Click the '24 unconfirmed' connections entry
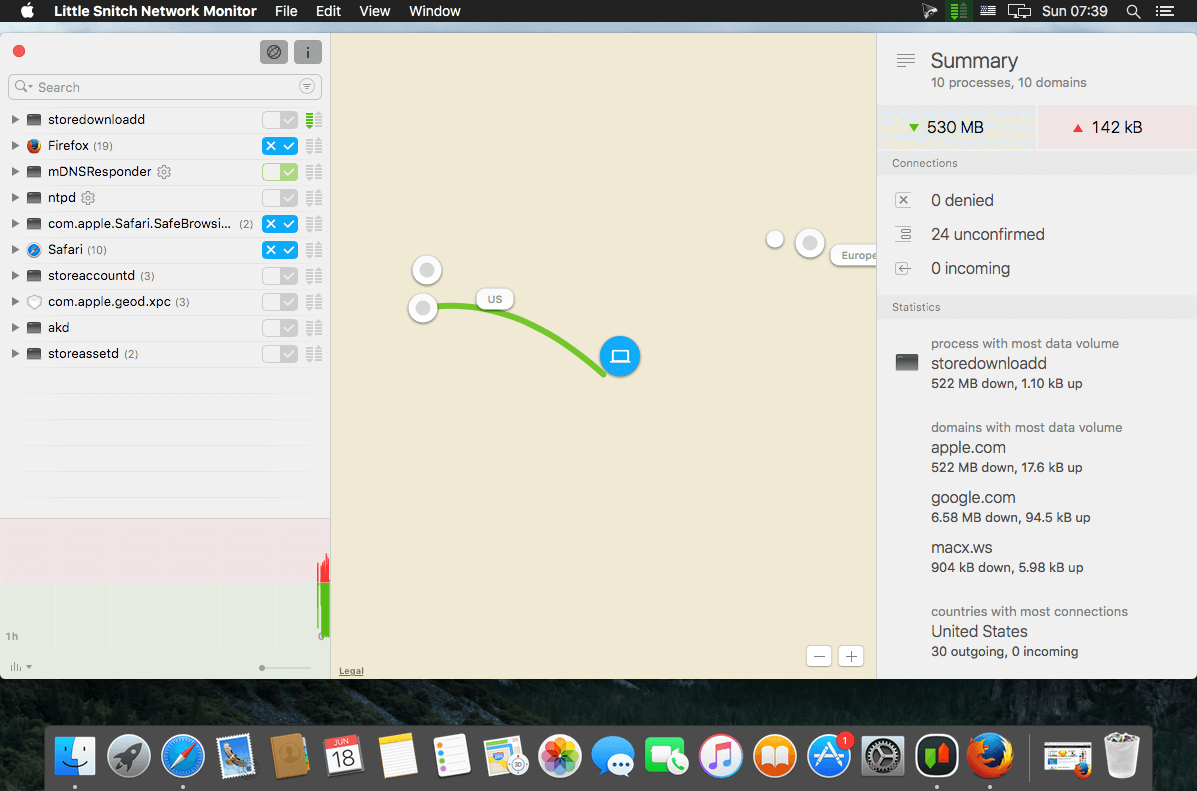 click(987, 234)
